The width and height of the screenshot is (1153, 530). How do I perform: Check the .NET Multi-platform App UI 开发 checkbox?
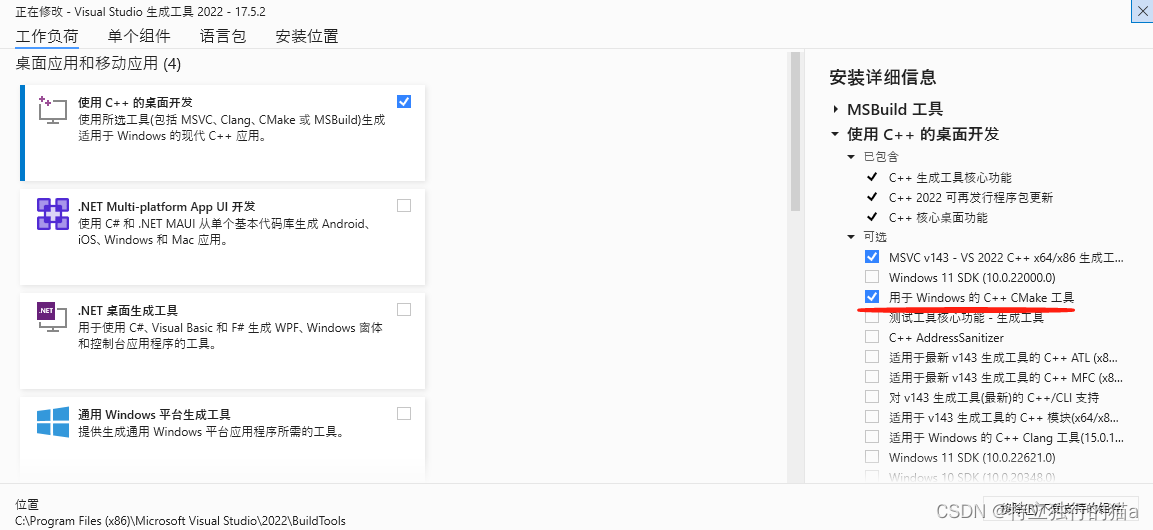point(404,205)
